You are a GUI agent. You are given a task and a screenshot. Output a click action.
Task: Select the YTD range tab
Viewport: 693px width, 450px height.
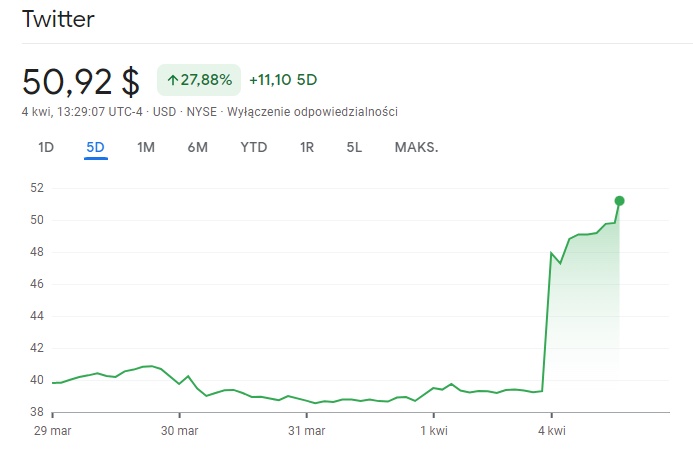(x=254, y=148)
